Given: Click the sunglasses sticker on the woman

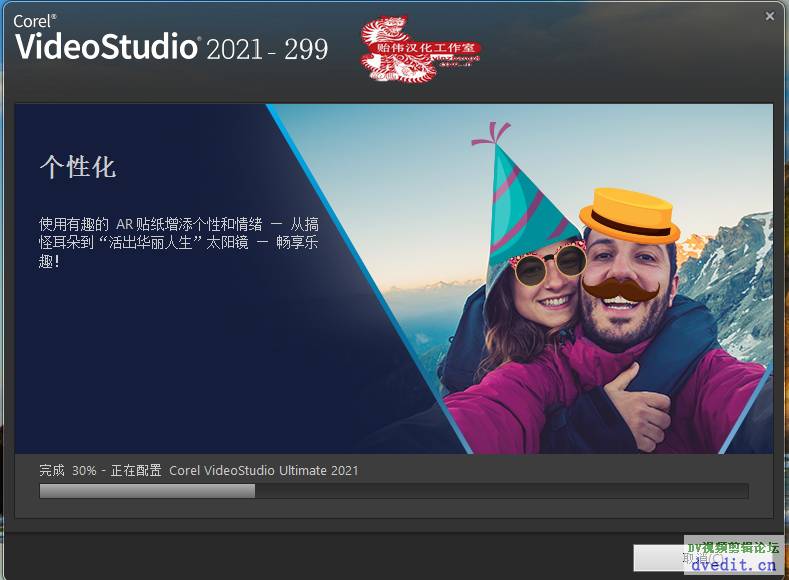Looking at the screenshot, I should pos(547,263).
